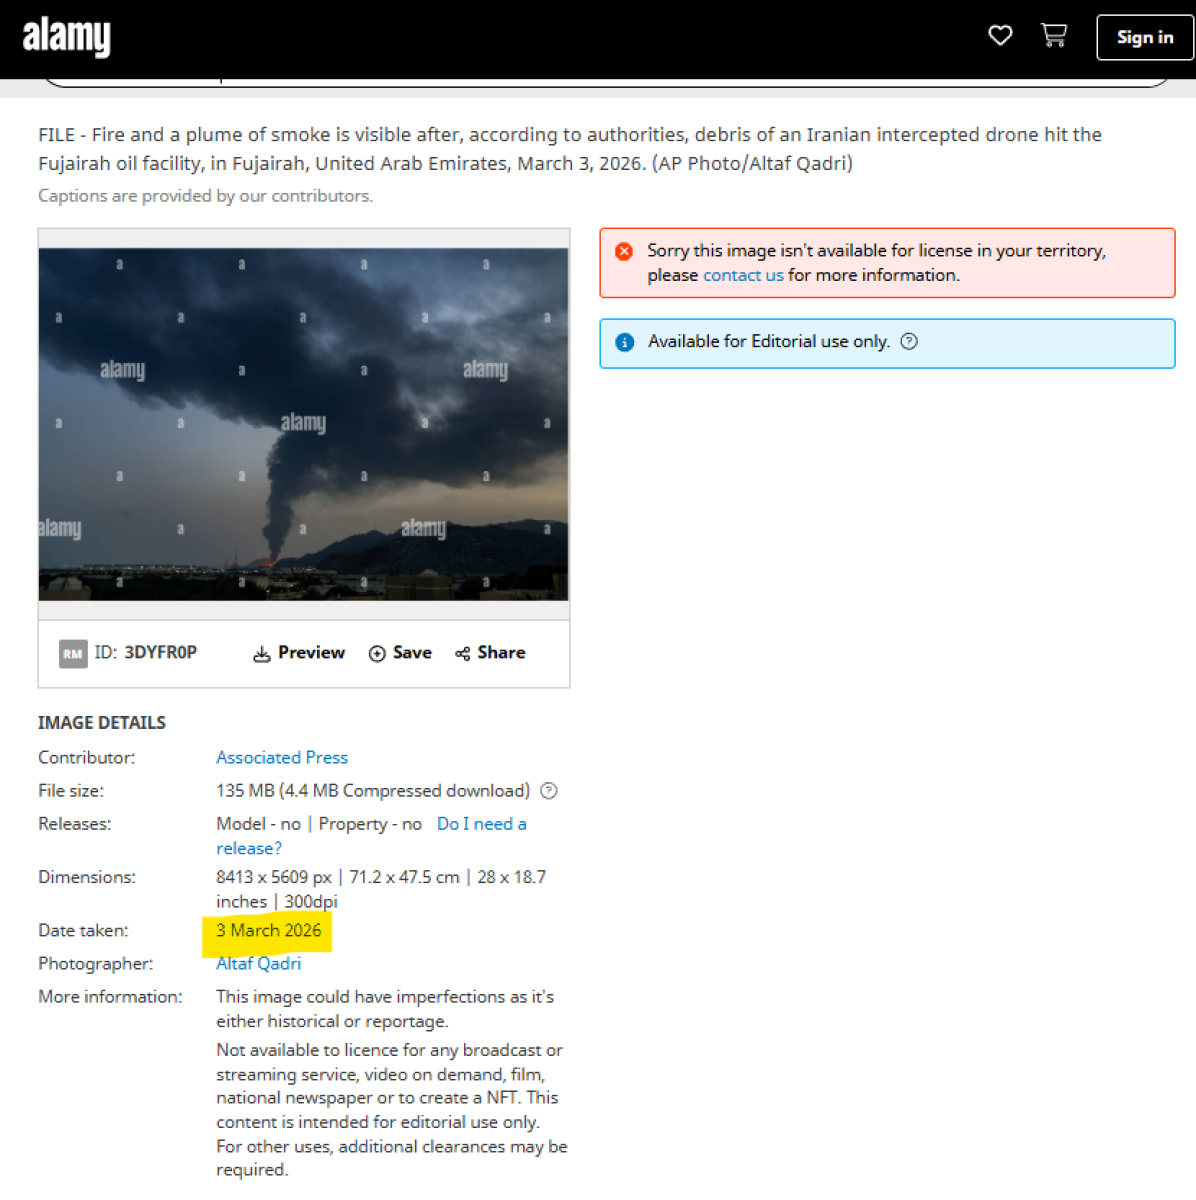Click the blue info icon
Viewport: 1196px width, 1200px height.
(x=625, y=342)
